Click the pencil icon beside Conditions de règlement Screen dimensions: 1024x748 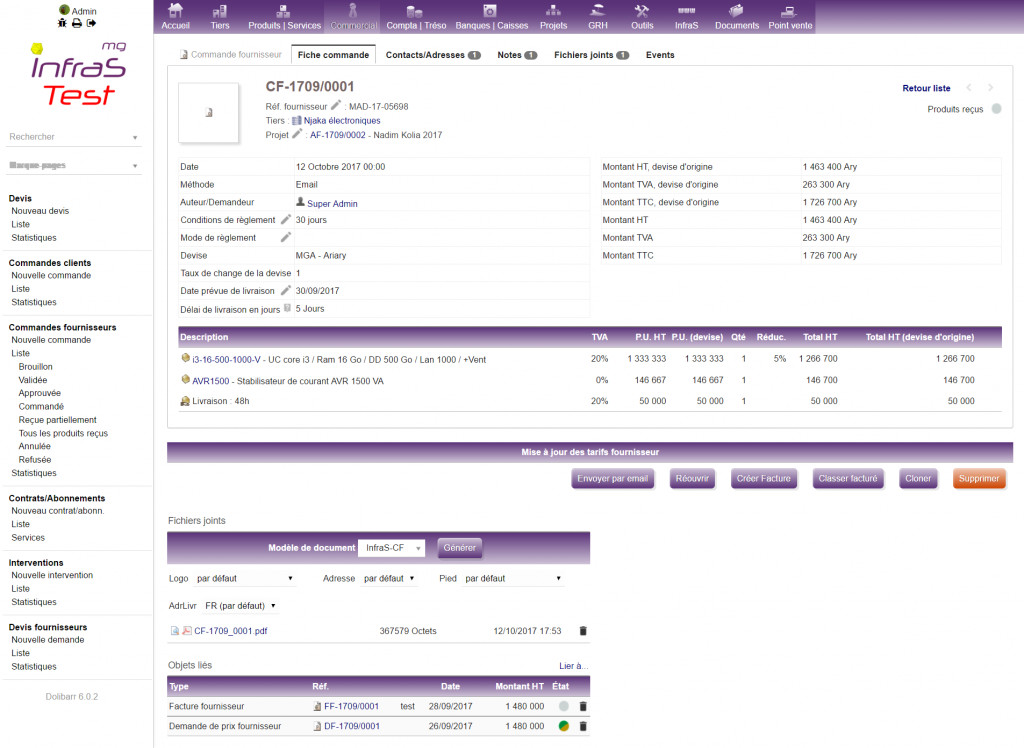(x=285, y=220)
